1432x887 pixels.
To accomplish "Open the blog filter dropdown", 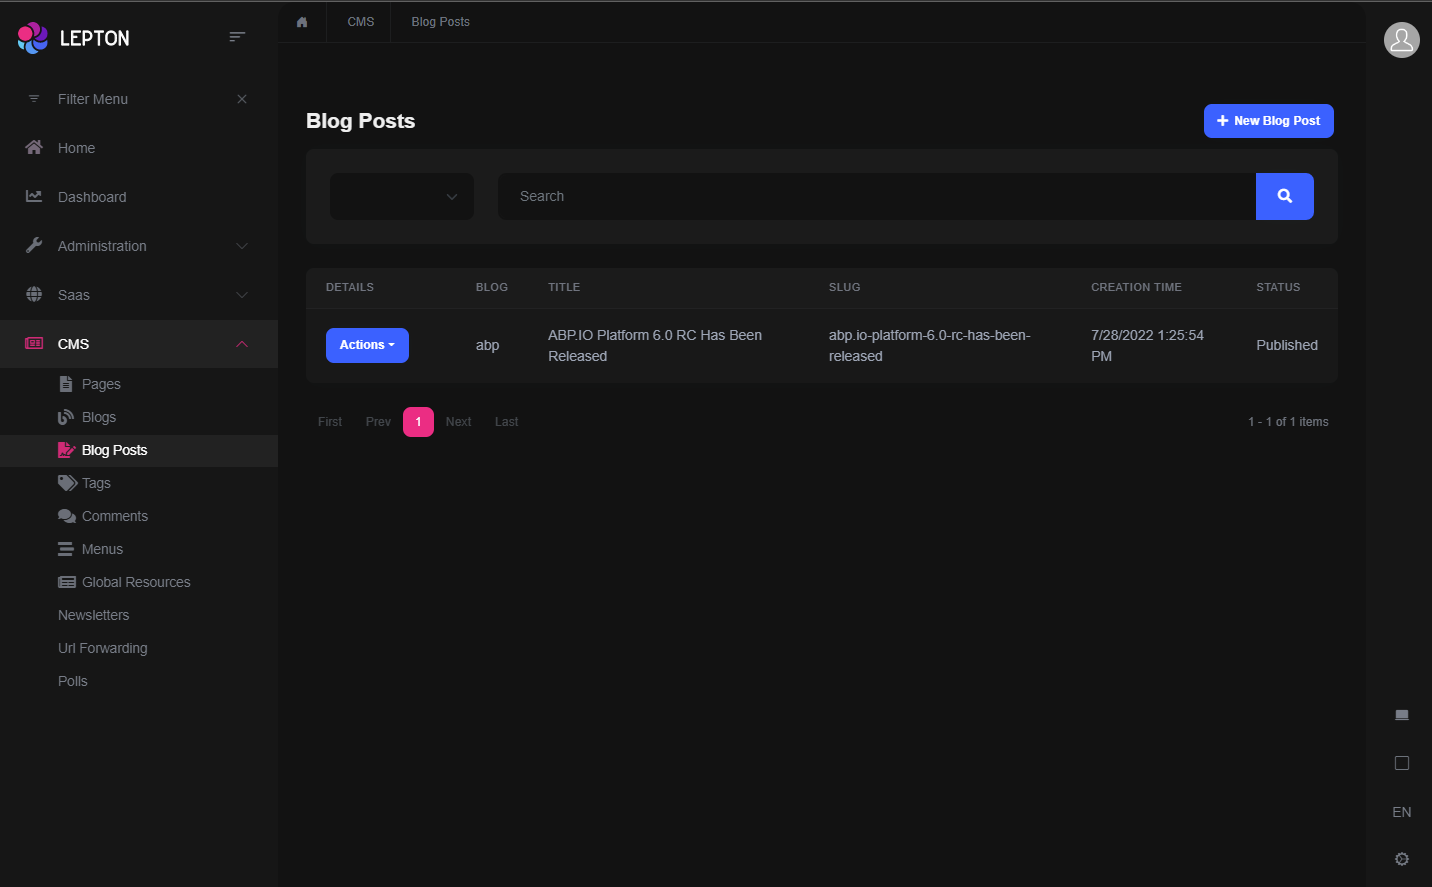I will 402,197.
